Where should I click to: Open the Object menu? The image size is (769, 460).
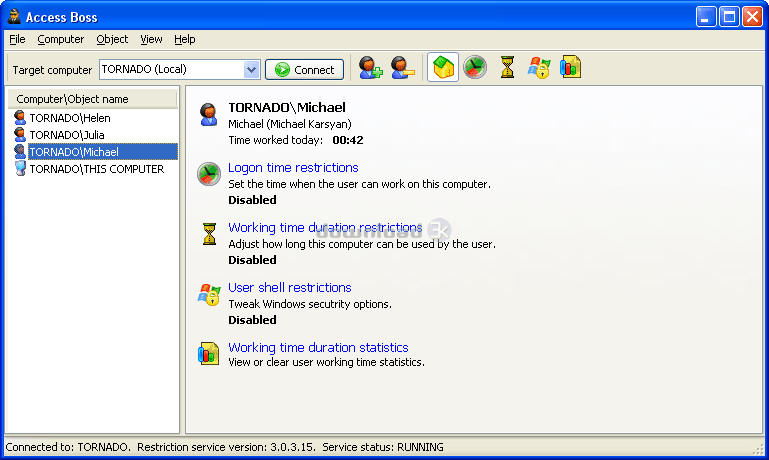pyautogui.click(x=112, y=39)
